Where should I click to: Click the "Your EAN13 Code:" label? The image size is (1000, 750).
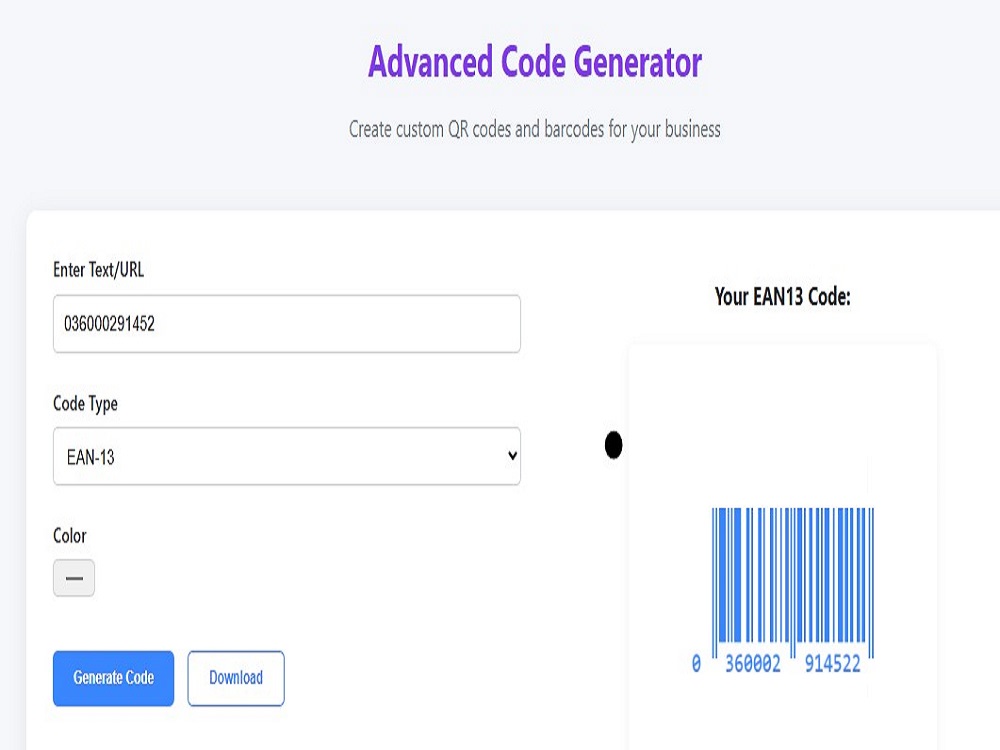pyautogui.click(x=783, y=297)
